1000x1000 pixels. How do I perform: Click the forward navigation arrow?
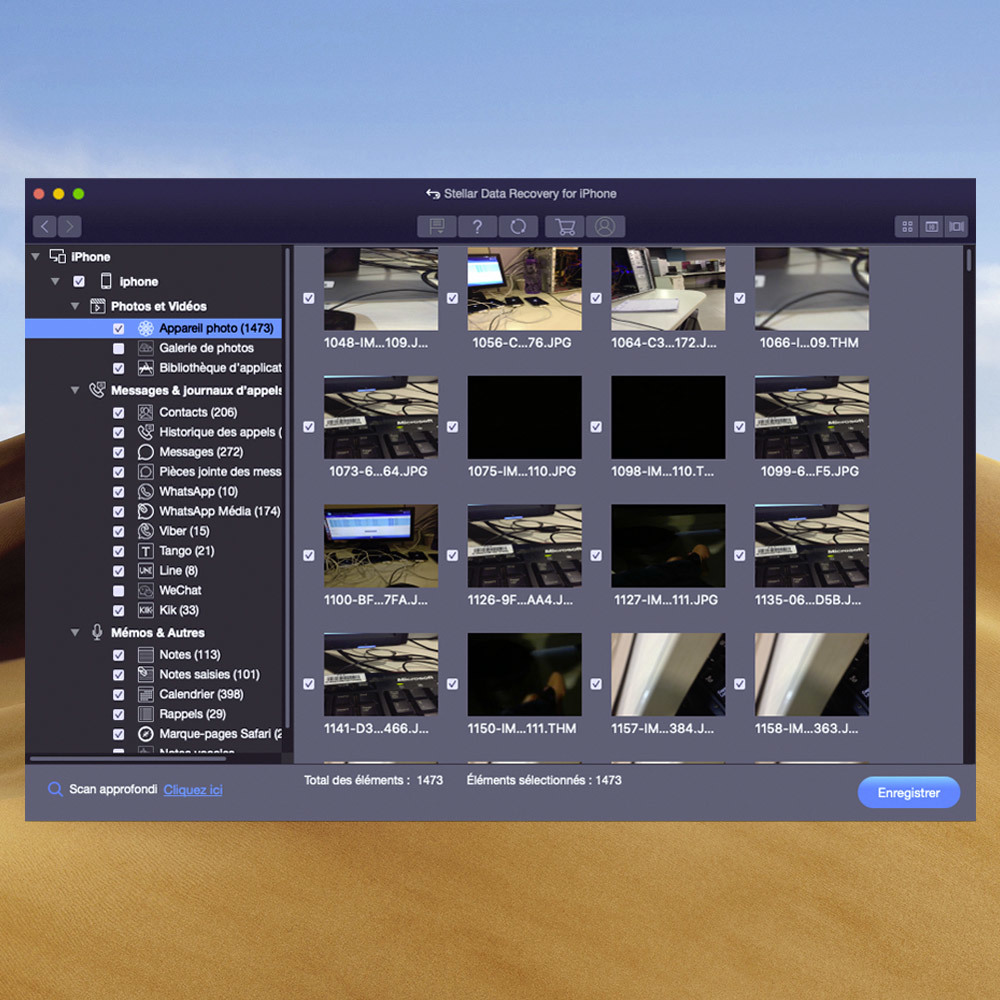tap(70, 226)
